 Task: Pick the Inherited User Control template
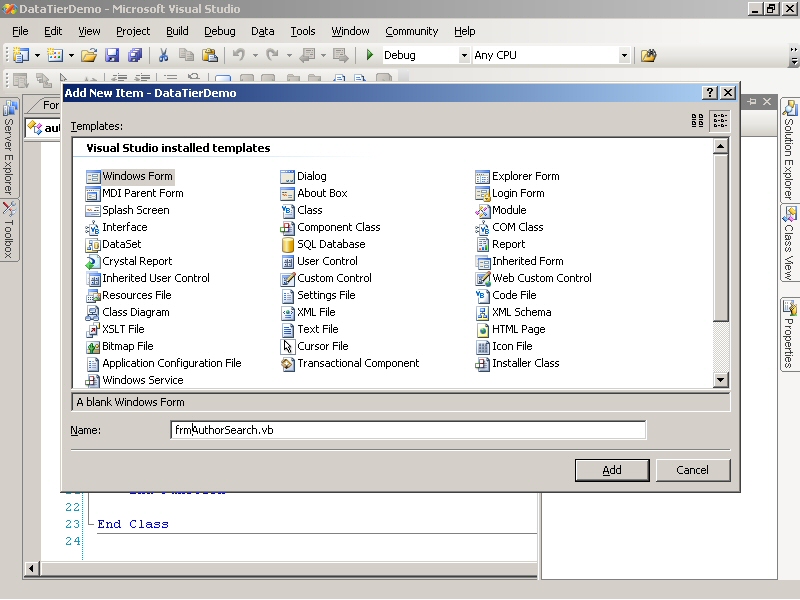point(147,278)
